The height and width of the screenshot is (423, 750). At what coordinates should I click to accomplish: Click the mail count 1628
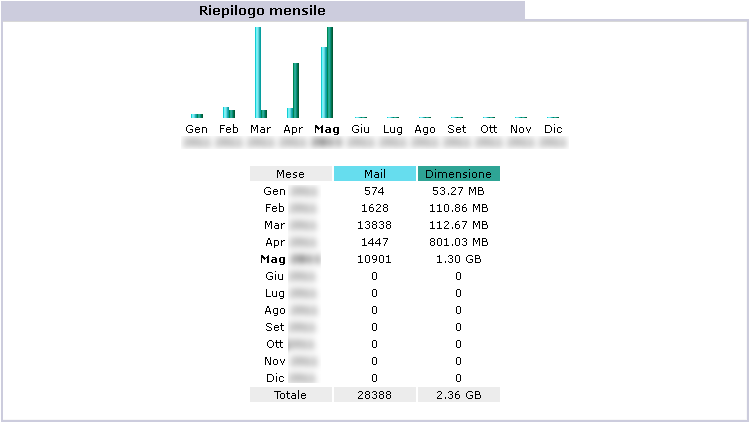coord(375,208)
